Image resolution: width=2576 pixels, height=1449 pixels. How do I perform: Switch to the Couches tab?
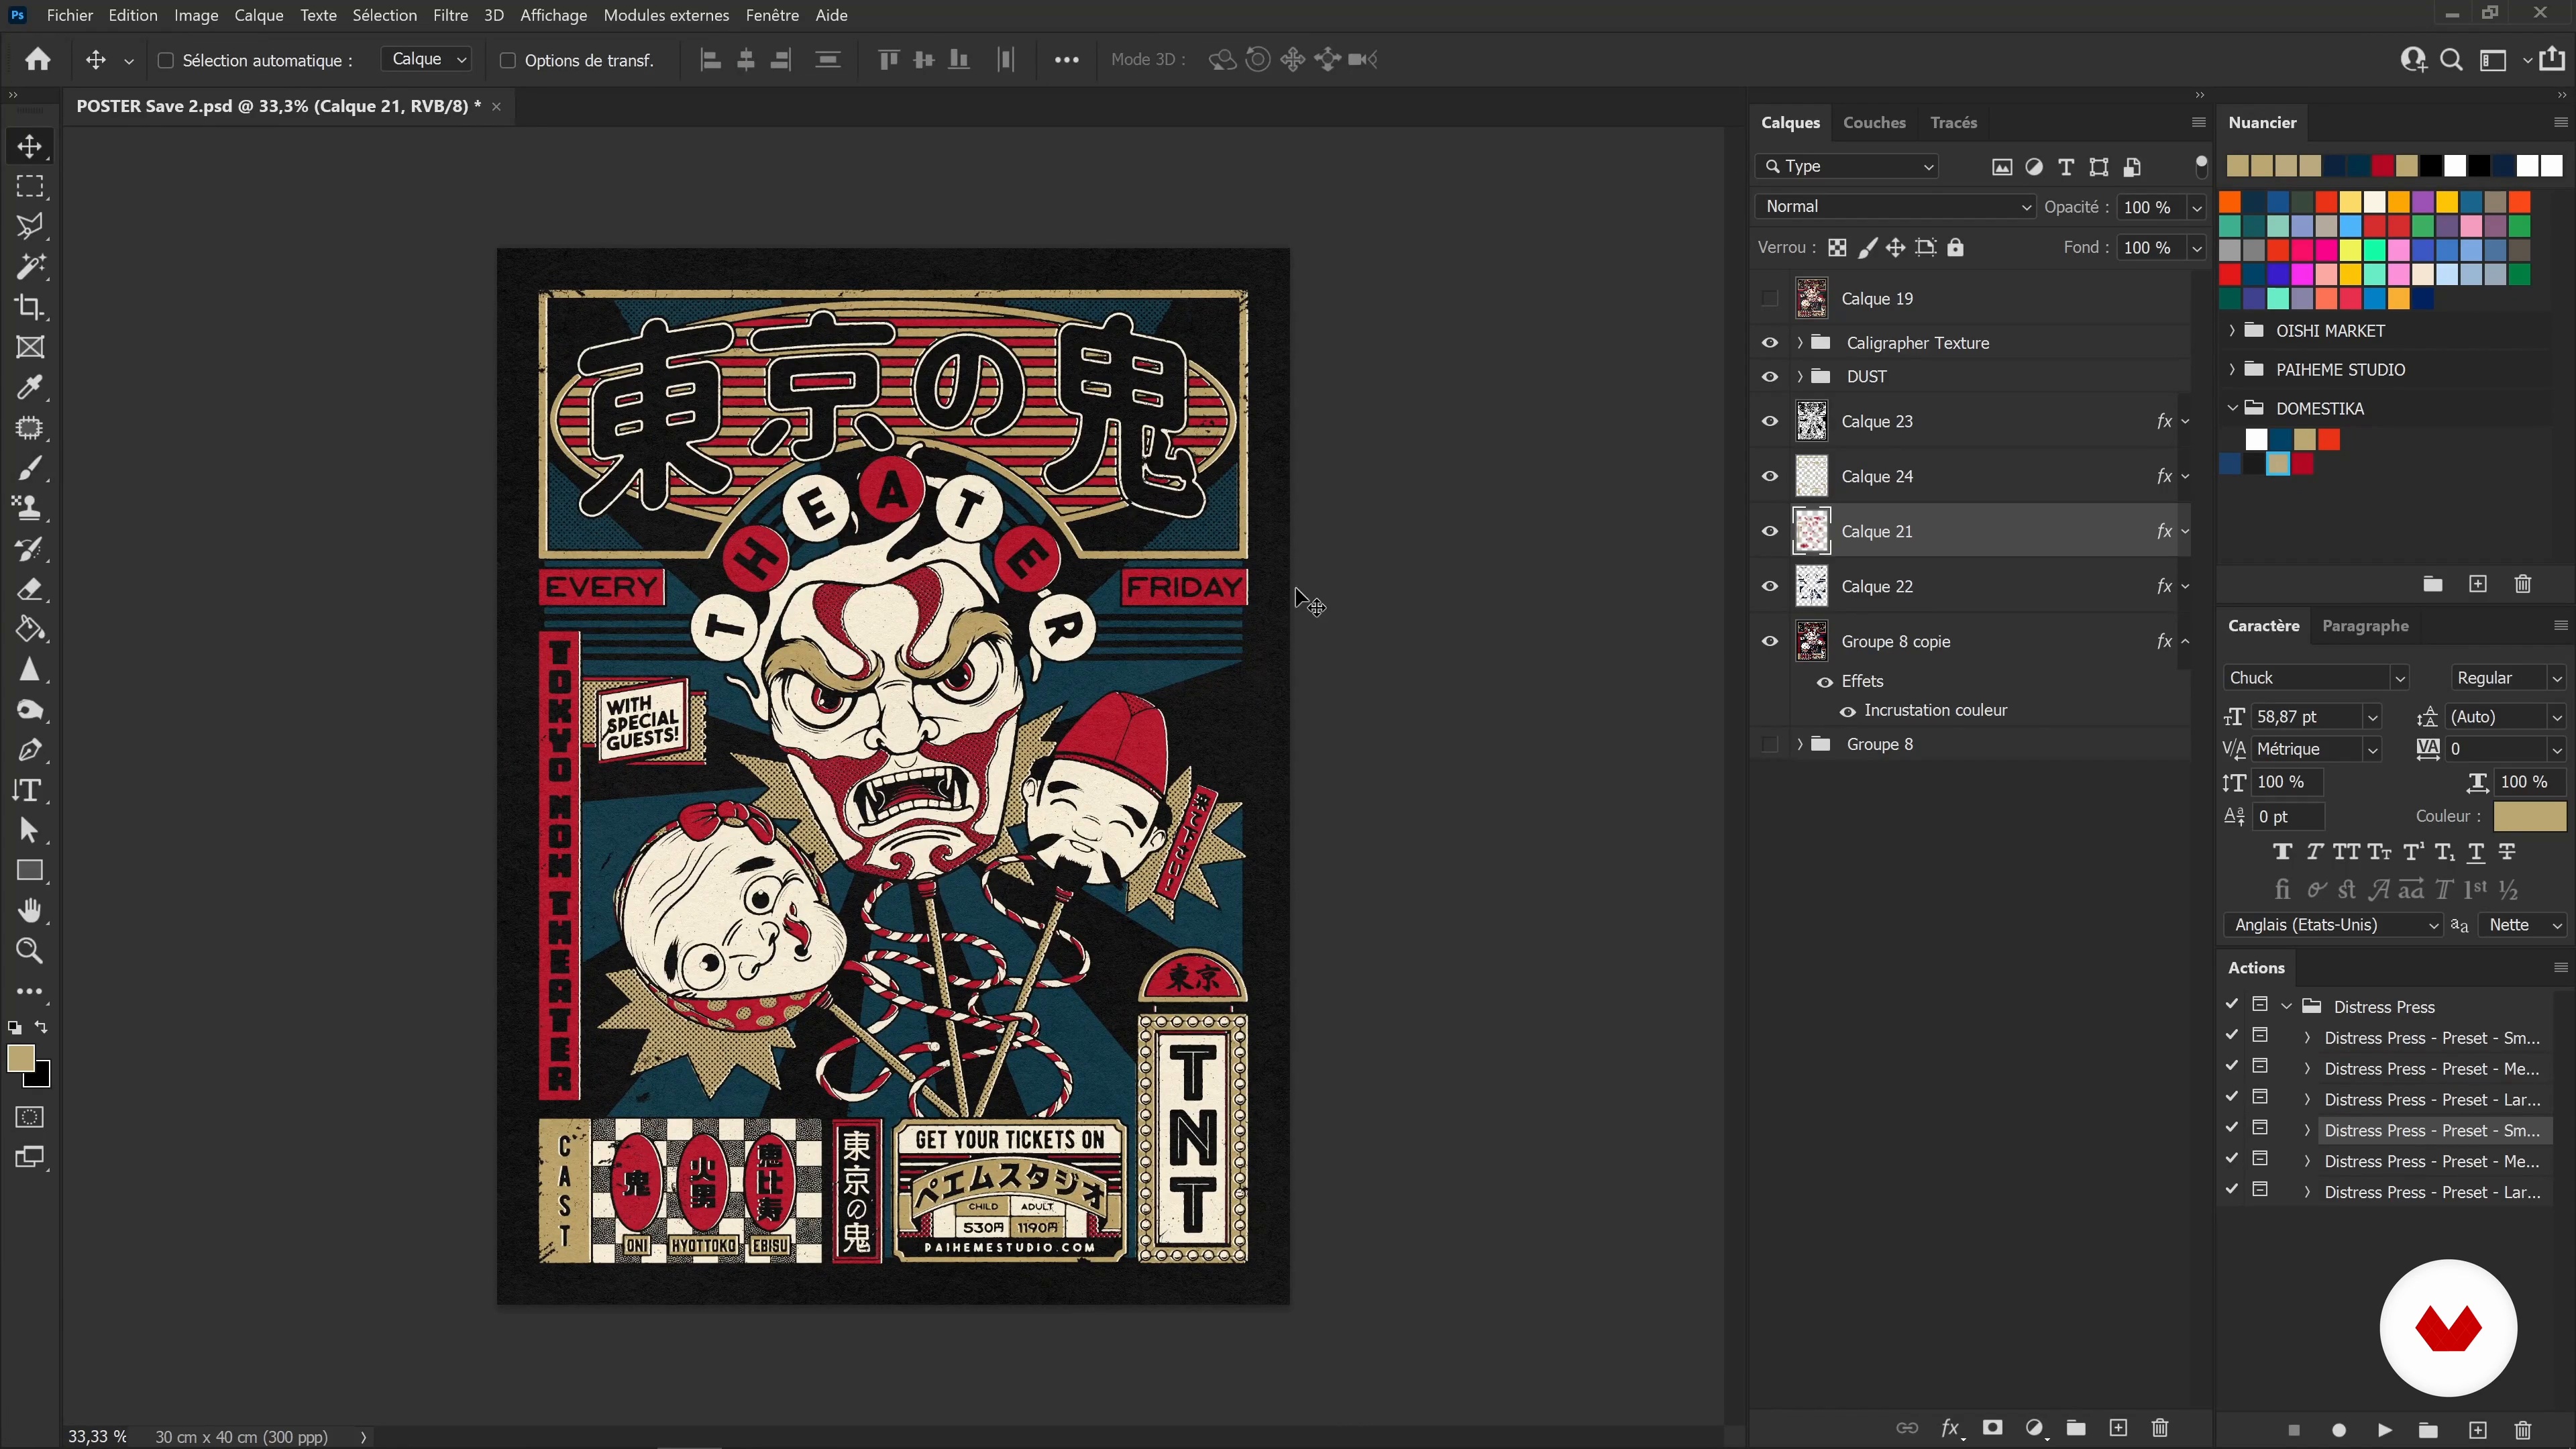pyautogui.click(x=1873, y=122)
